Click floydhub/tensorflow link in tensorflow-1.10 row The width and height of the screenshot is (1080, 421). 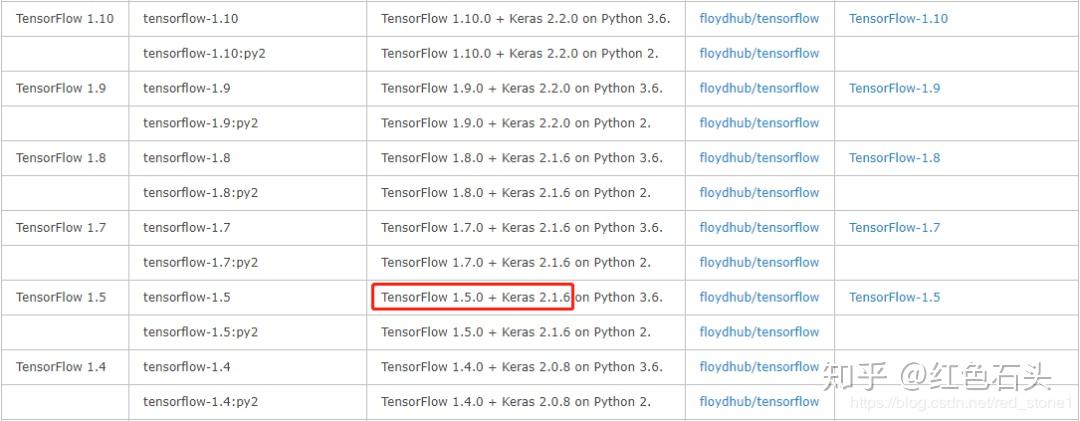759,19
